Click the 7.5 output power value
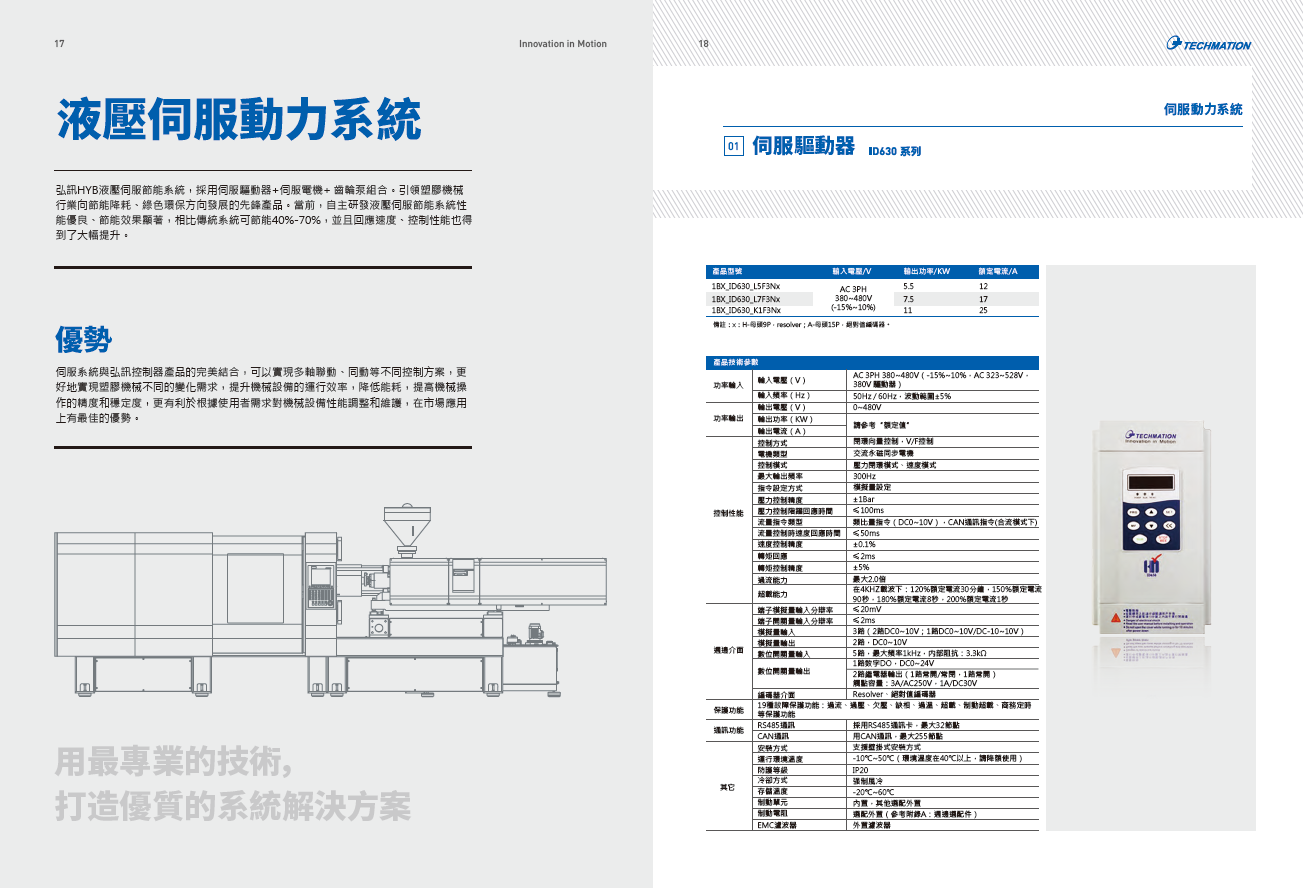The image size is (1303, 888). point(908,298)
